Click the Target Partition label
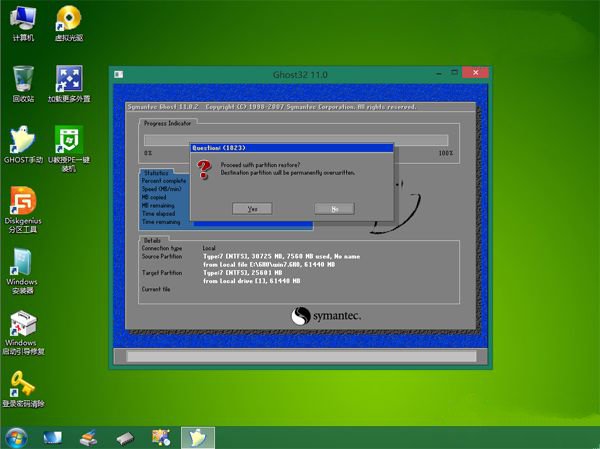The image size is (600, 449). [x=162, y=273]
